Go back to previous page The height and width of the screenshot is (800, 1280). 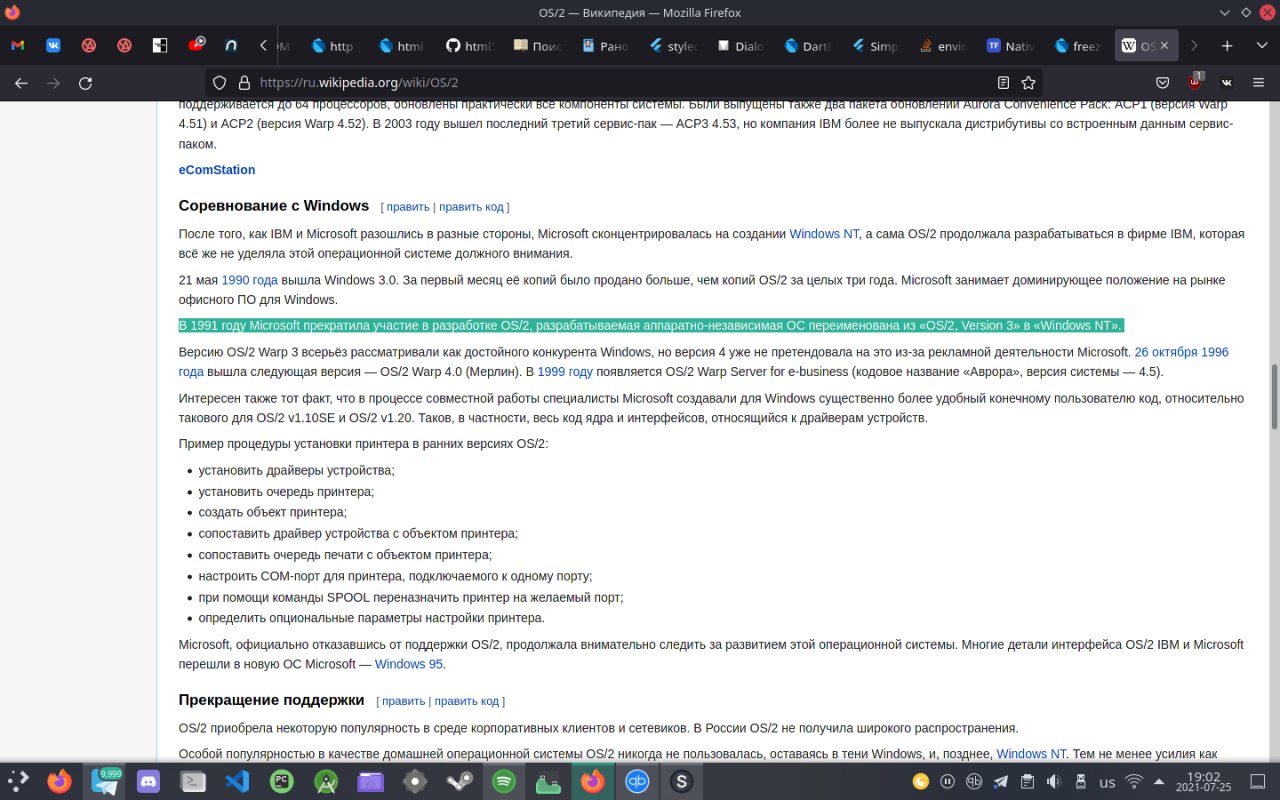[x=21, y=83]
